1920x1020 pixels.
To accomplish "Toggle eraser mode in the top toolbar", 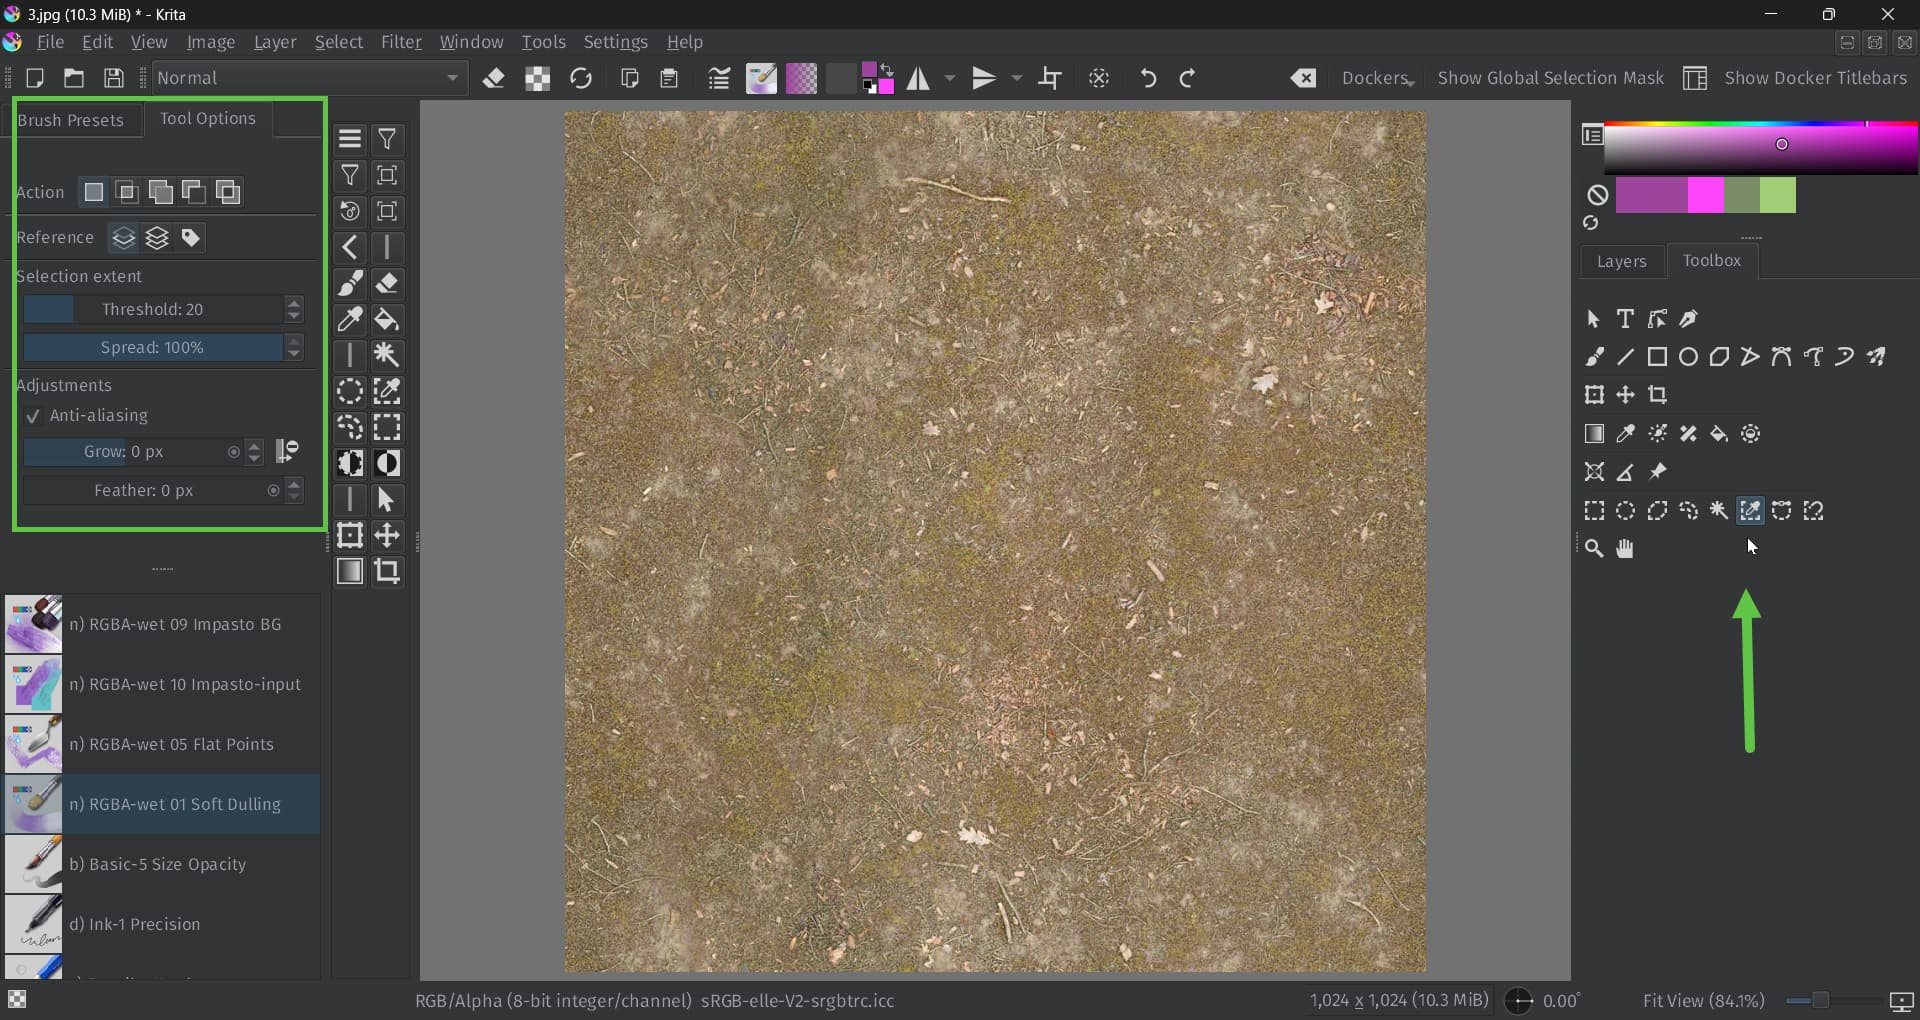I will pyautogui.click(x=493, y=78).
